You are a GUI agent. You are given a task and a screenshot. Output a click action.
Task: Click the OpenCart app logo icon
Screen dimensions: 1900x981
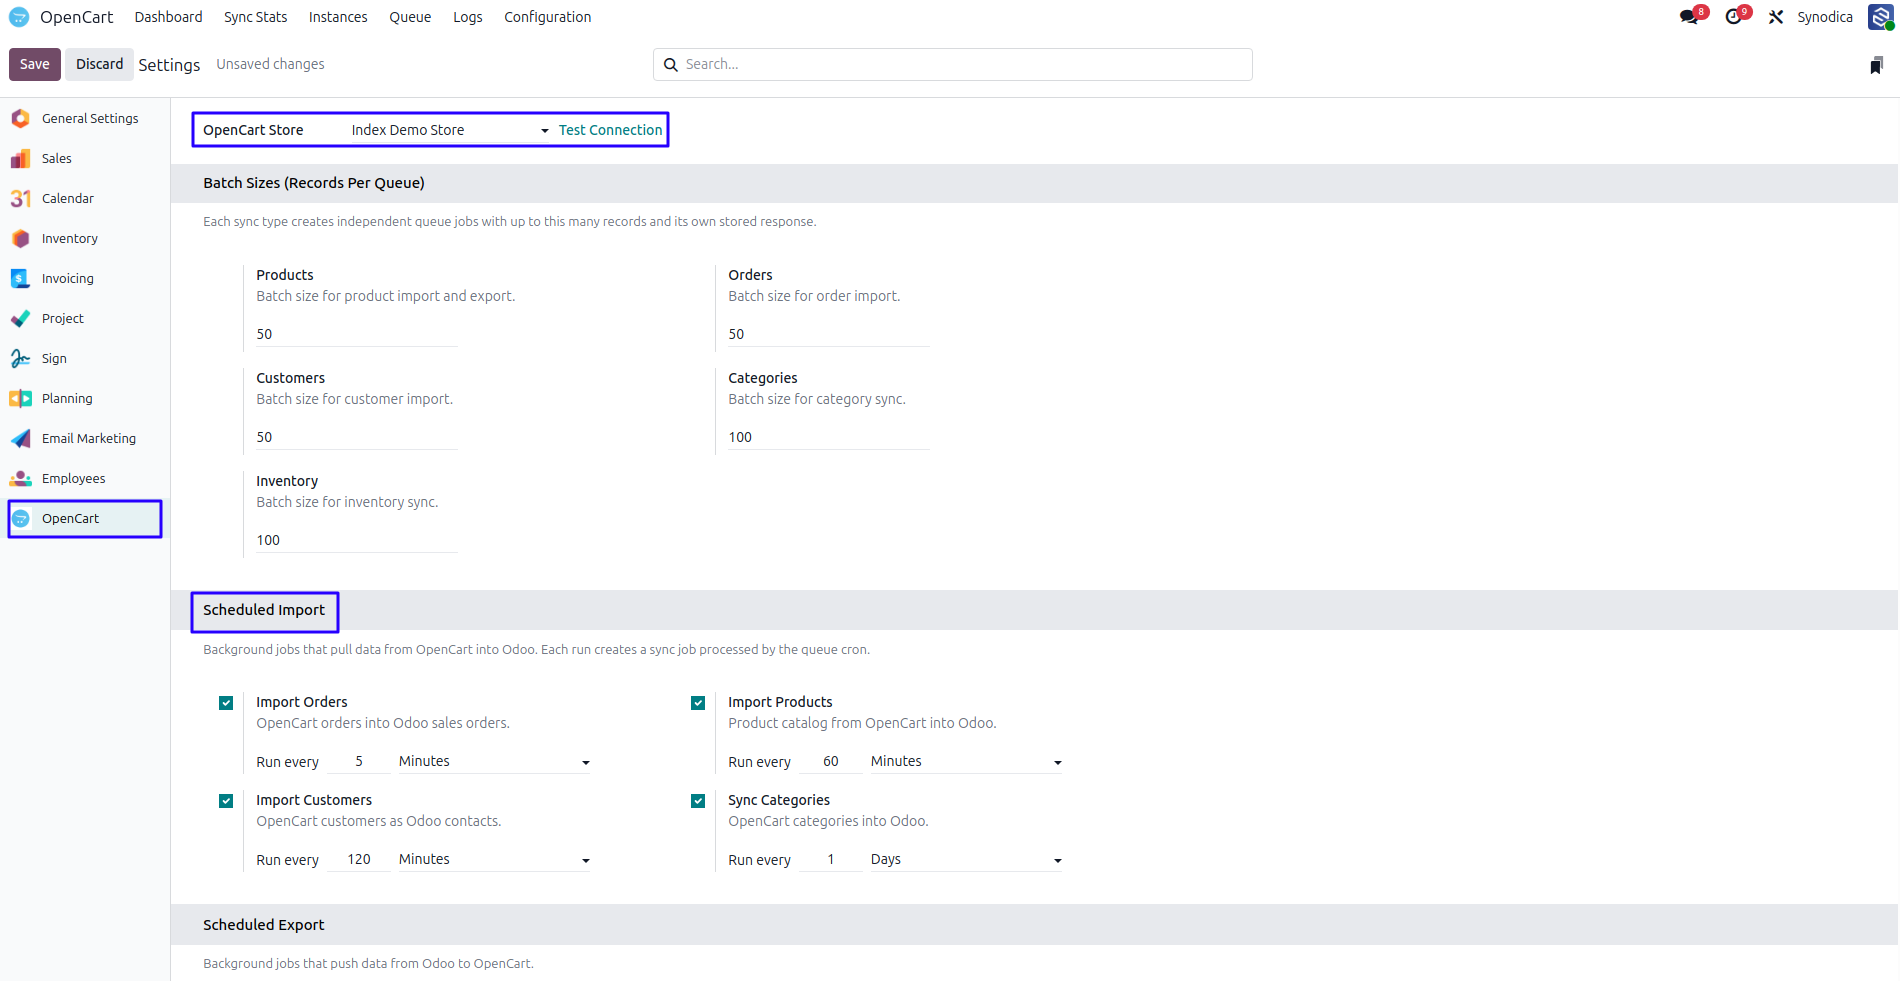(19, 17)
